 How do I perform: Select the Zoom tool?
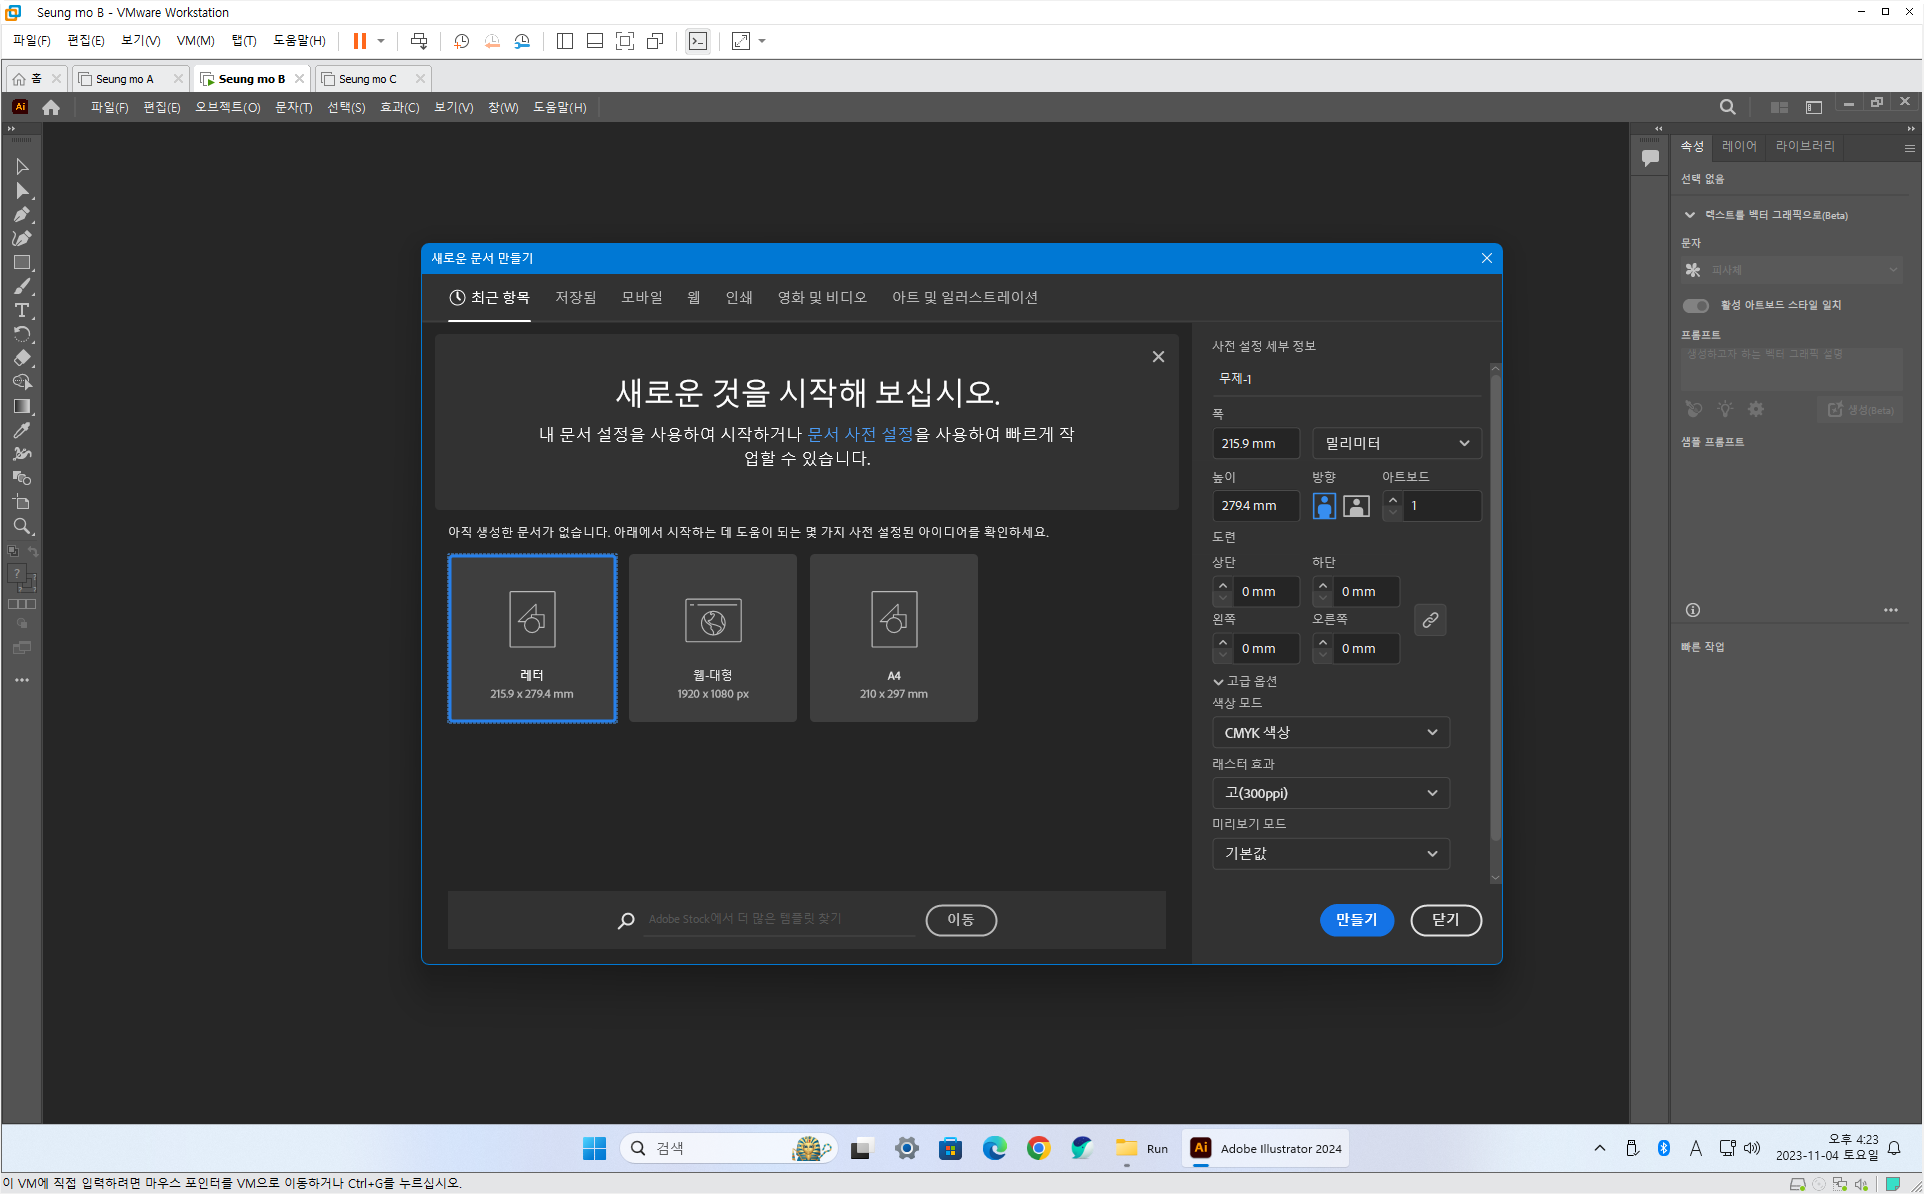(22, 526)
